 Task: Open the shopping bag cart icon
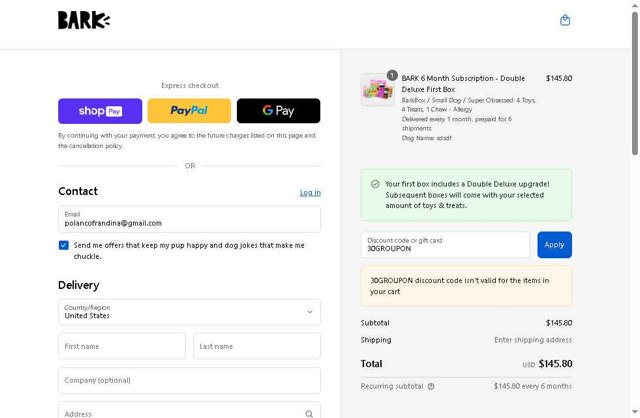point(565,20)
